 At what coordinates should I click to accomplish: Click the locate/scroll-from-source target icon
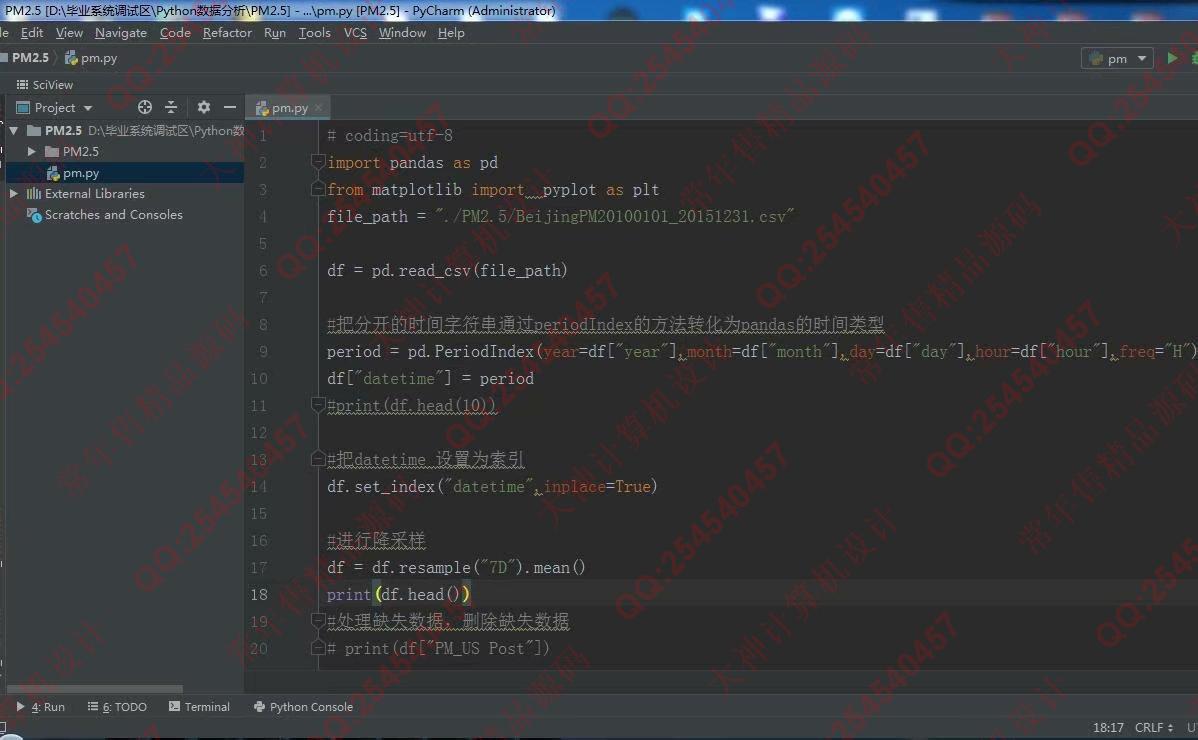click(x=144, y=107)
